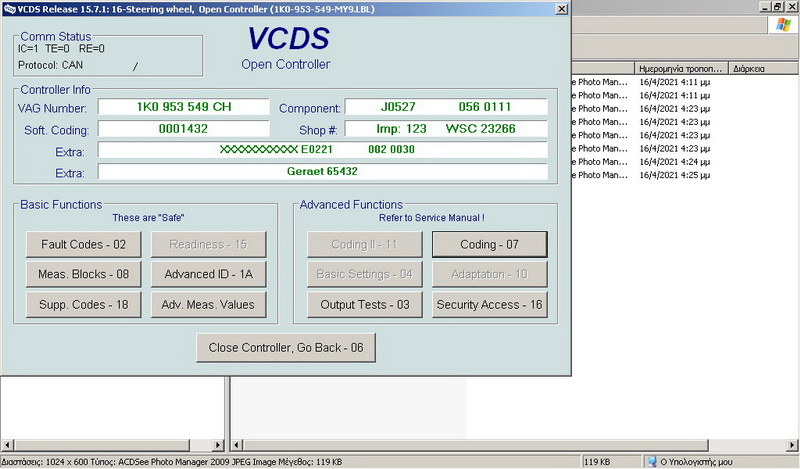The height and width of the screenshot is (469, 800).
Task: Start Output Tests - 03
Action: coord(365,305)
